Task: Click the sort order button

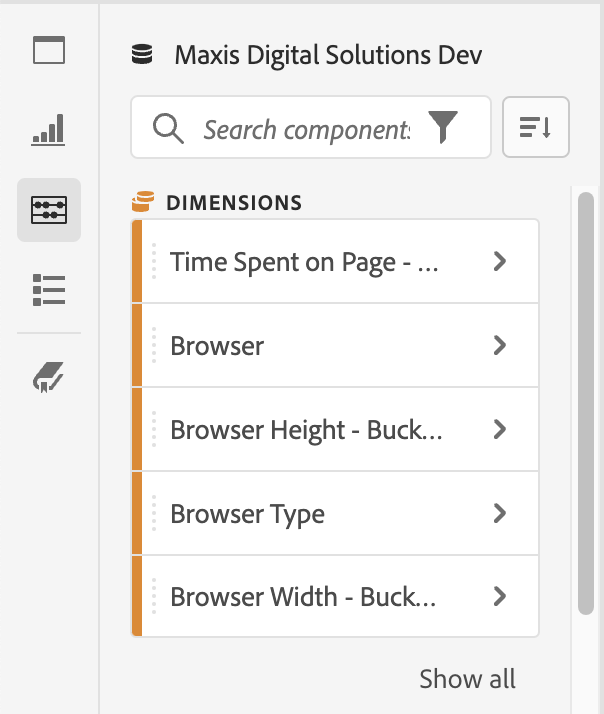Action: tap(536, 127)
